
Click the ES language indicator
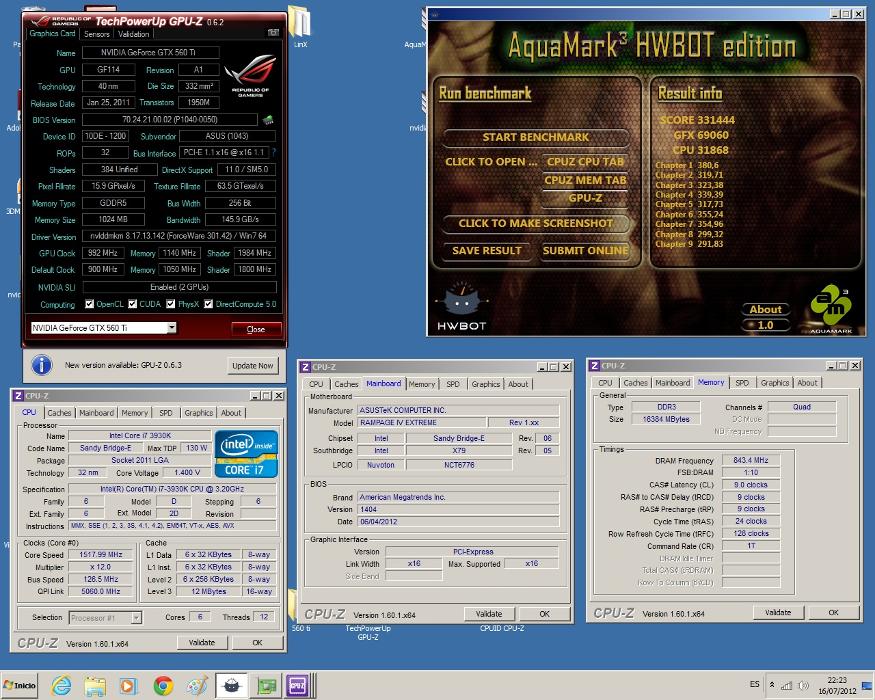point(754,684)
